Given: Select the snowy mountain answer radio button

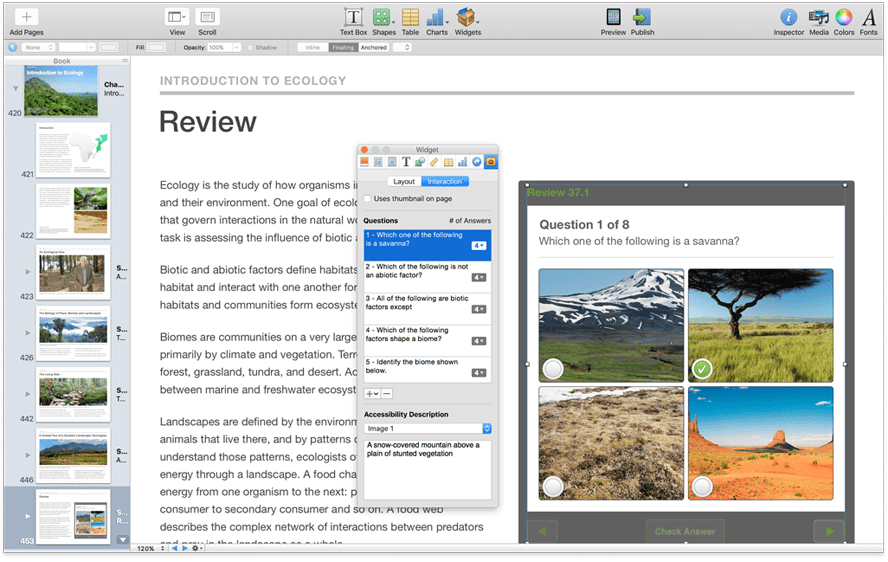Looking at the screenshot, I should pyautogui.click(x=553, y=369).
